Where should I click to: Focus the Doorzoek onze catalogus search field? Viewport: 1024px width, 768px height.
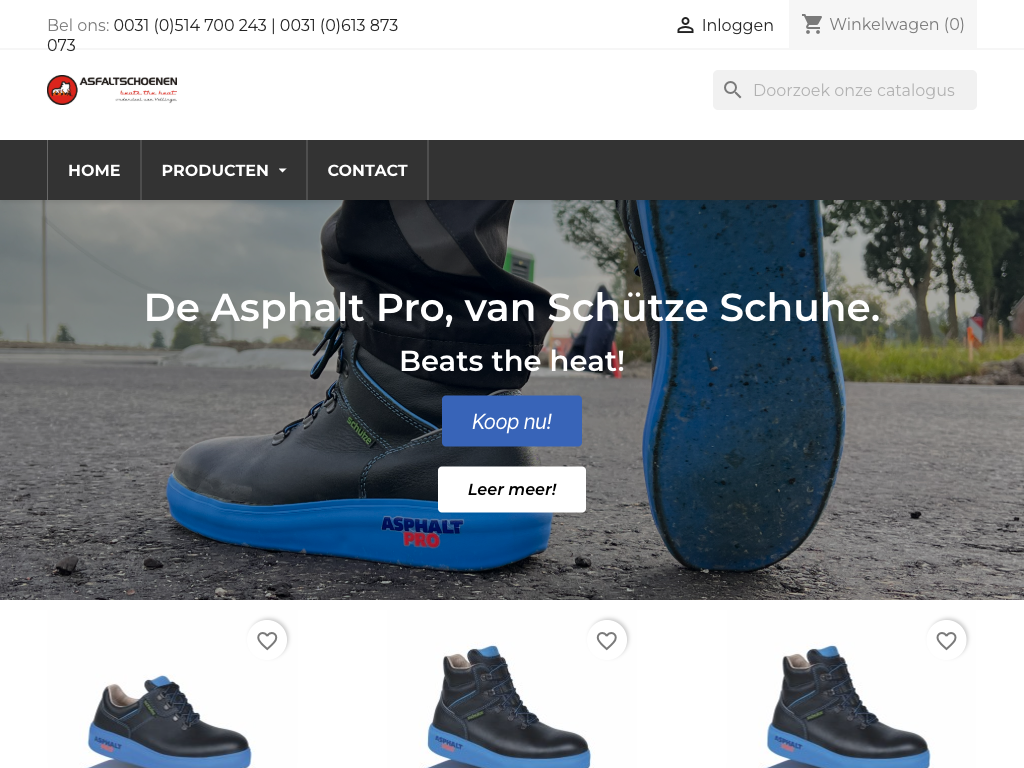[845, 90]
